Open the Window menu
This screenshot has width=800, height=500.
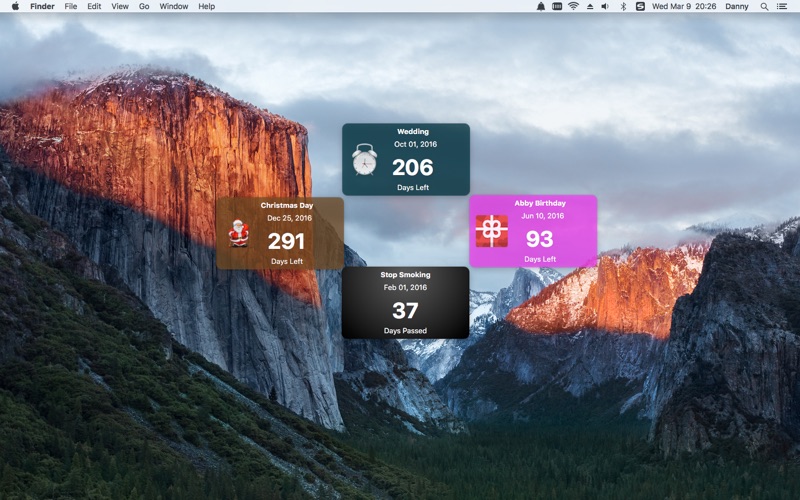pyautogui.click(x=174, y=6)
